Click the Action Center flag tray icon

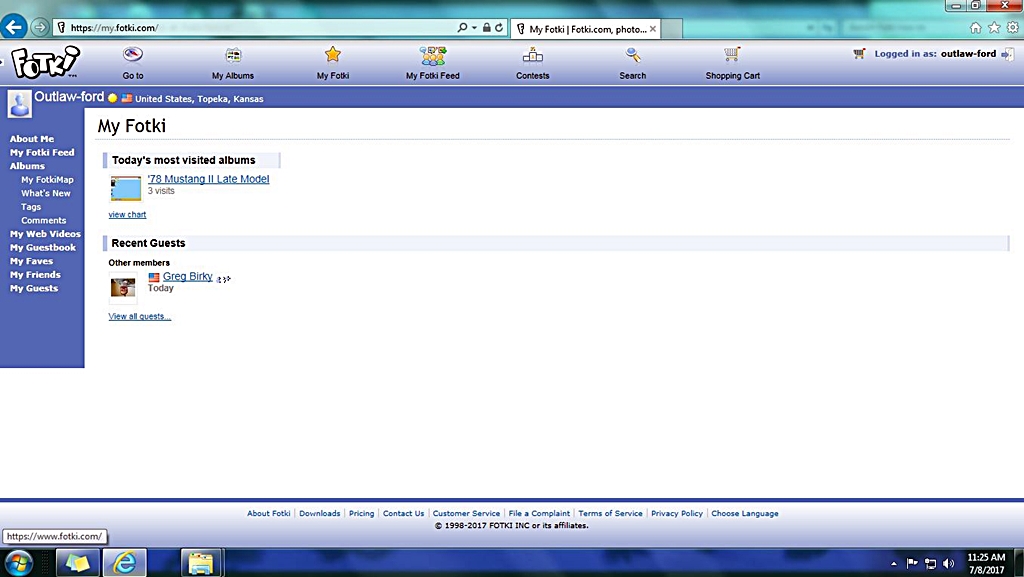pos(912,563)
